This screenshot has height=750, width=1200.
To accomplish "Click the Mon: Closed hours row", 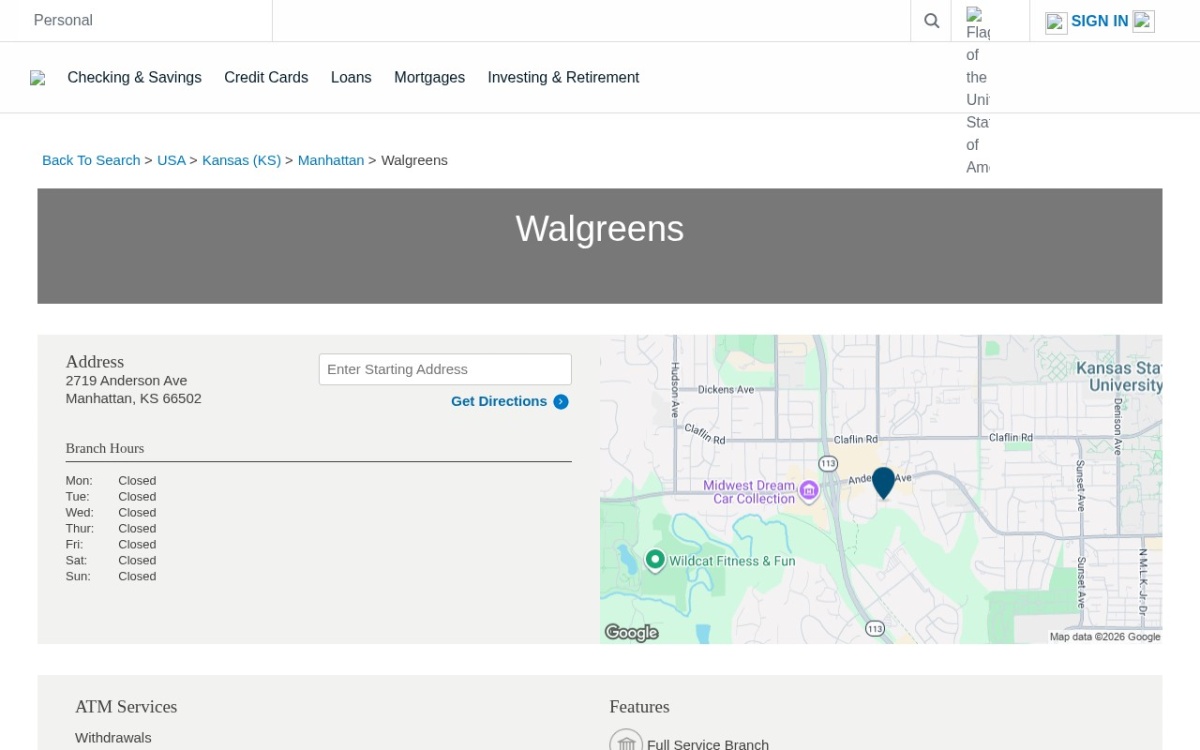I will [x=111, y=480].
